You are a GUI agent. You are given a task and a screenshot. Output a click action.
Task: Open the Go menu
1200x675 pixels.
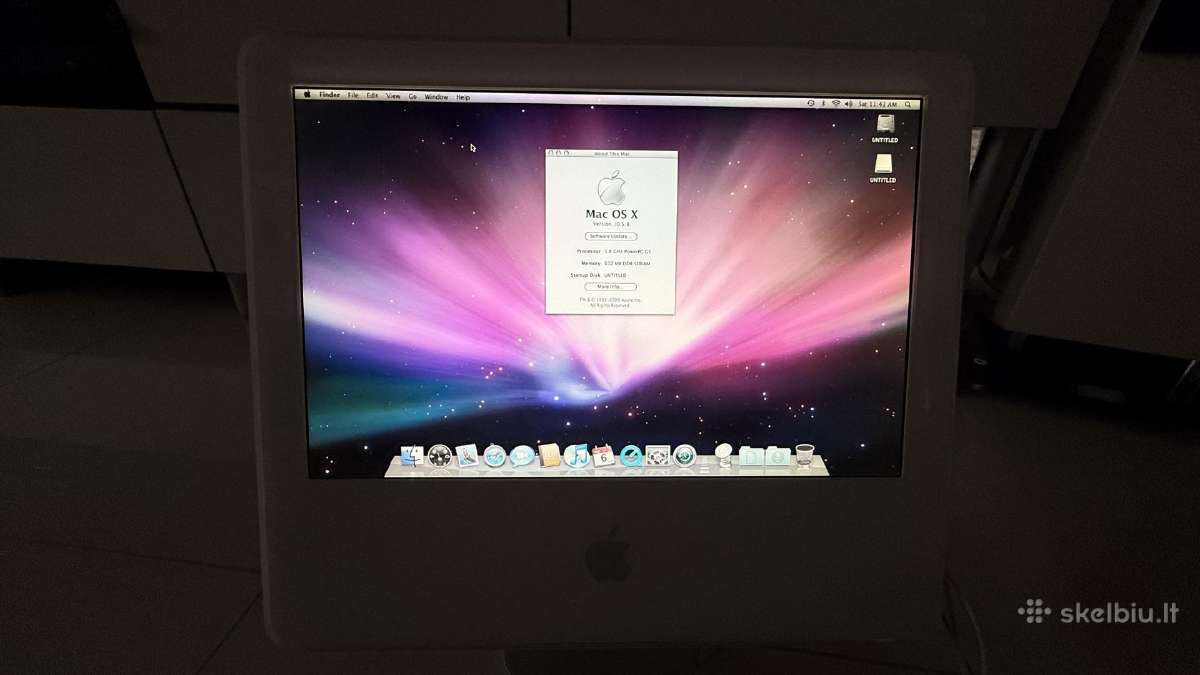[x=413, y=96]
